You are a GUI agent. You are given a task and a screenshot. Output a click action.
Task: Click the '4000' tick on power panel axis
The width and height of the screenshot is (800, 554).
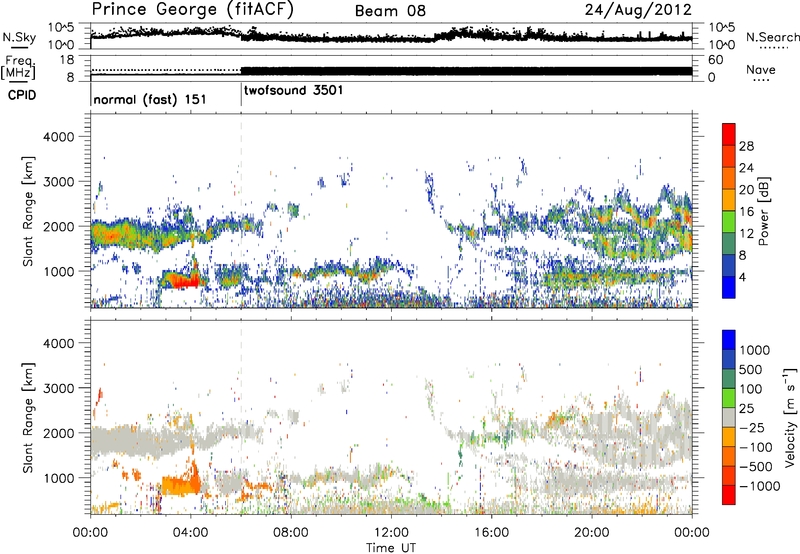[58, 137]
